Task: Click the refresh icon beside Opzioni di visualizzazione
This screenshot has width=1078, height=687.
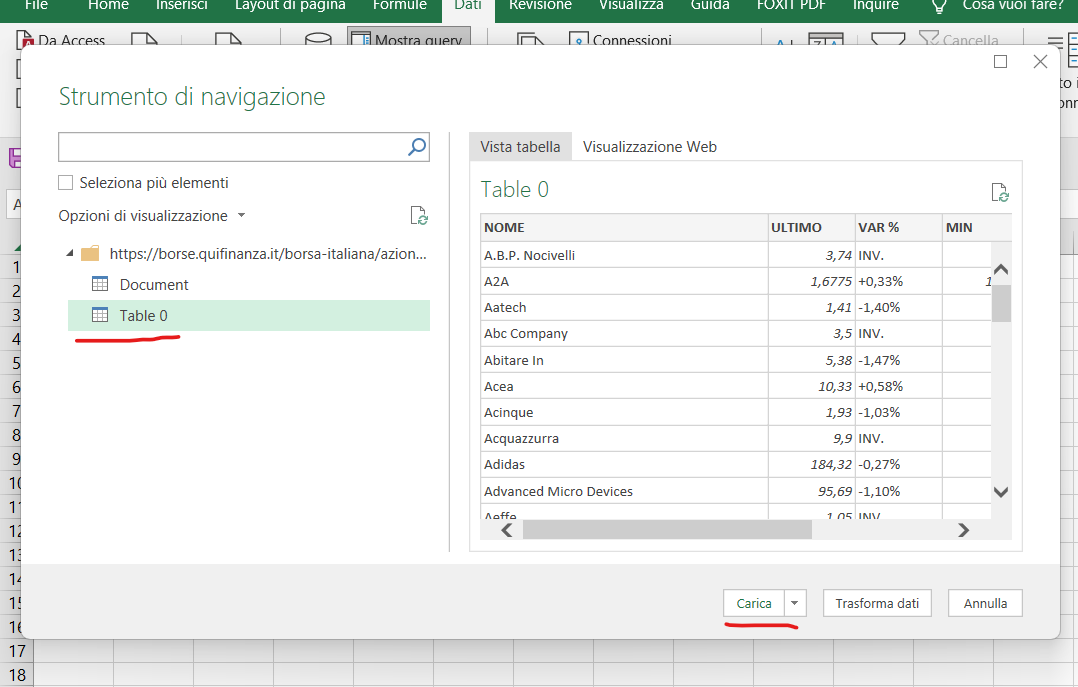Action: point(419,216)
